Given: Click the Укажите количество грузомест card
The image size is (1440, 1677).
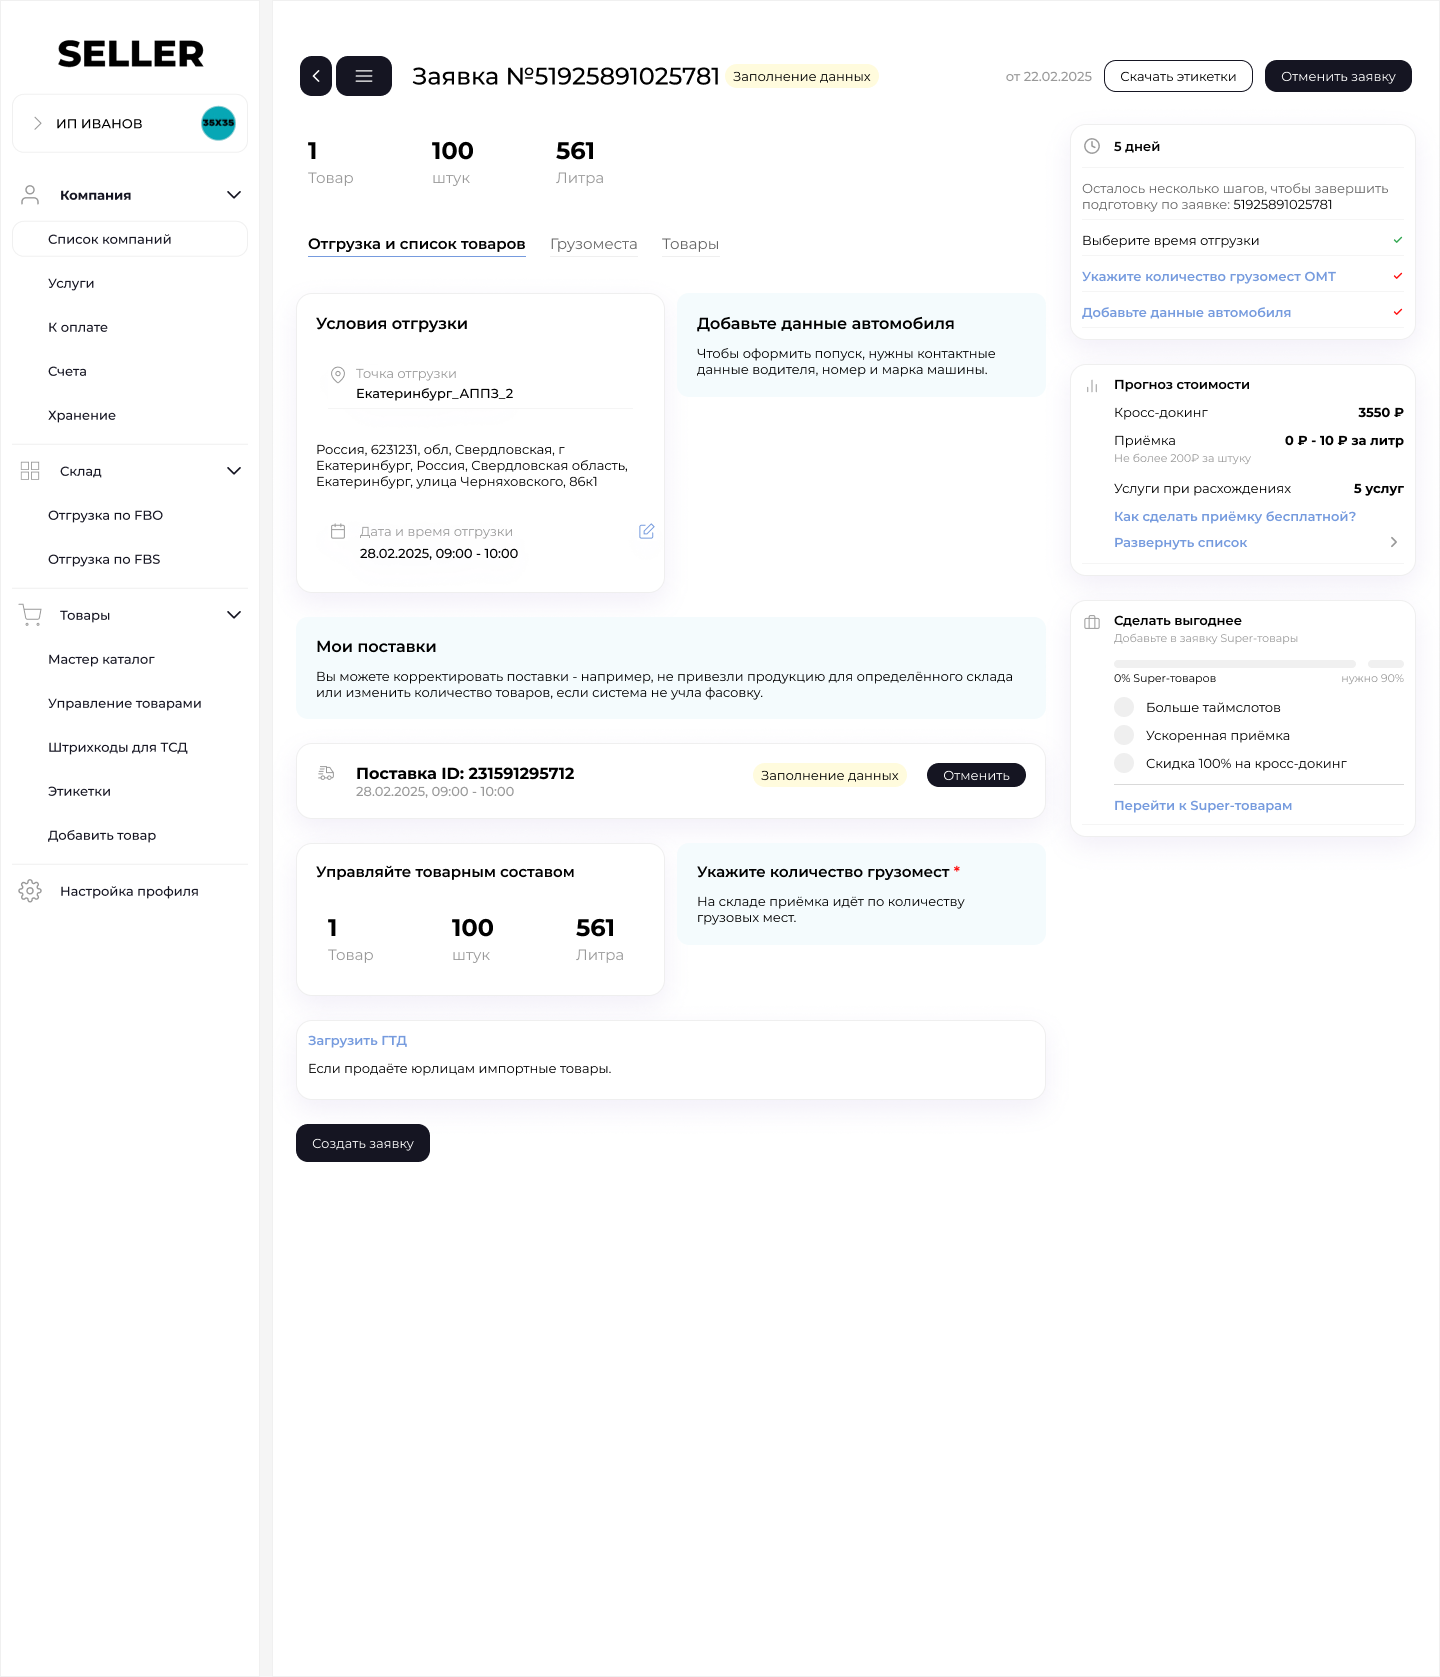Looking at the screenshot, I should coord(861,894).
